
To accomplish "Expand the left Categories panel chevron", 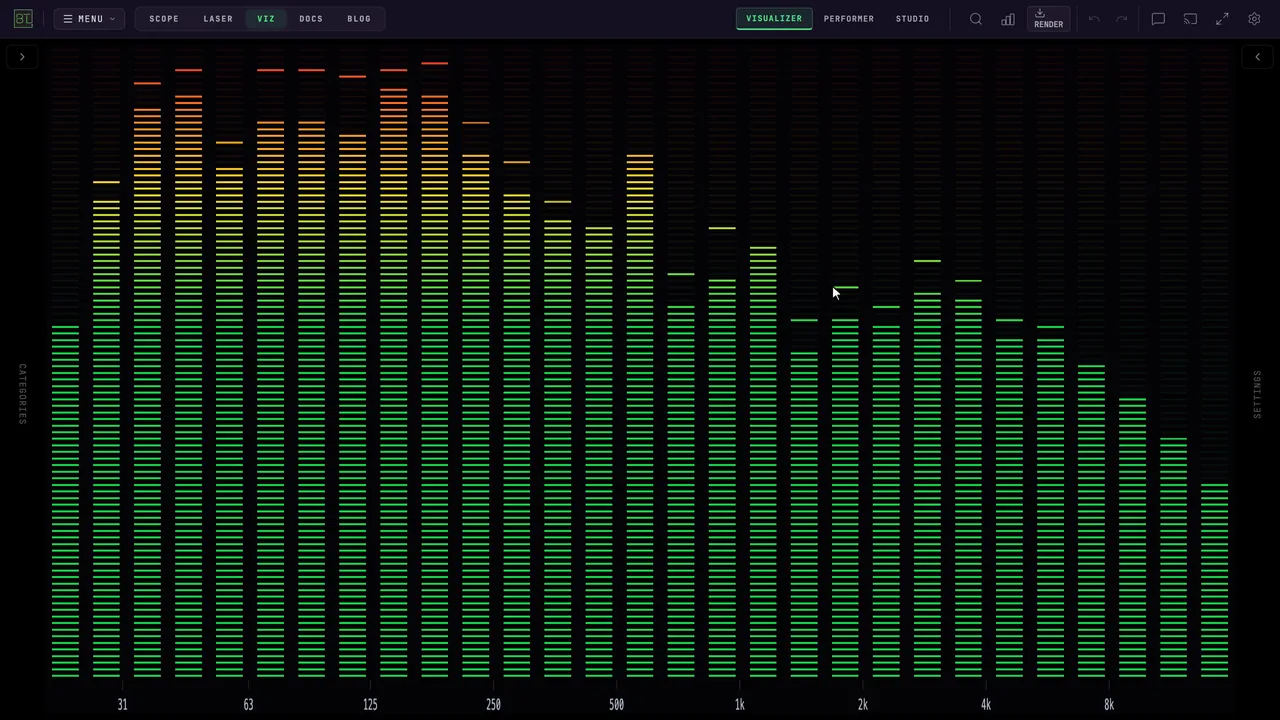I will pos(22,57).
